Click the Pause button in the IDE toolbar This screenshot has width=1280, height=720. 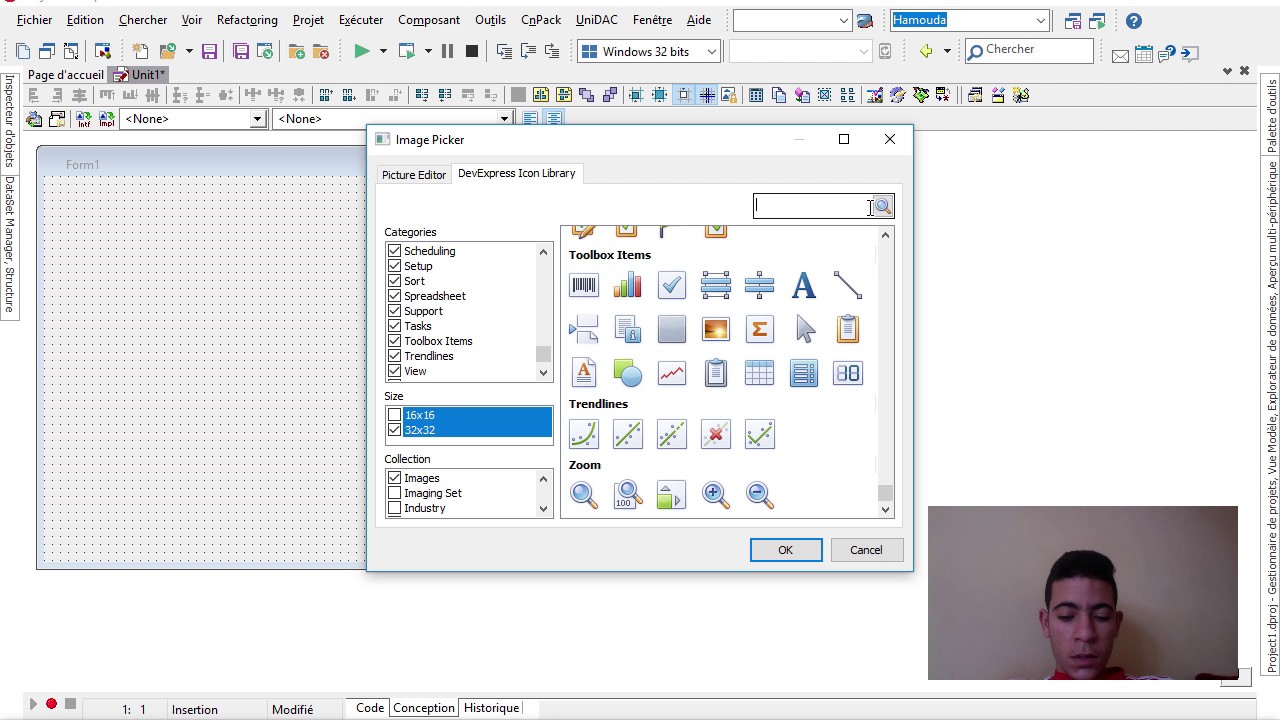[x=446, y=50]
